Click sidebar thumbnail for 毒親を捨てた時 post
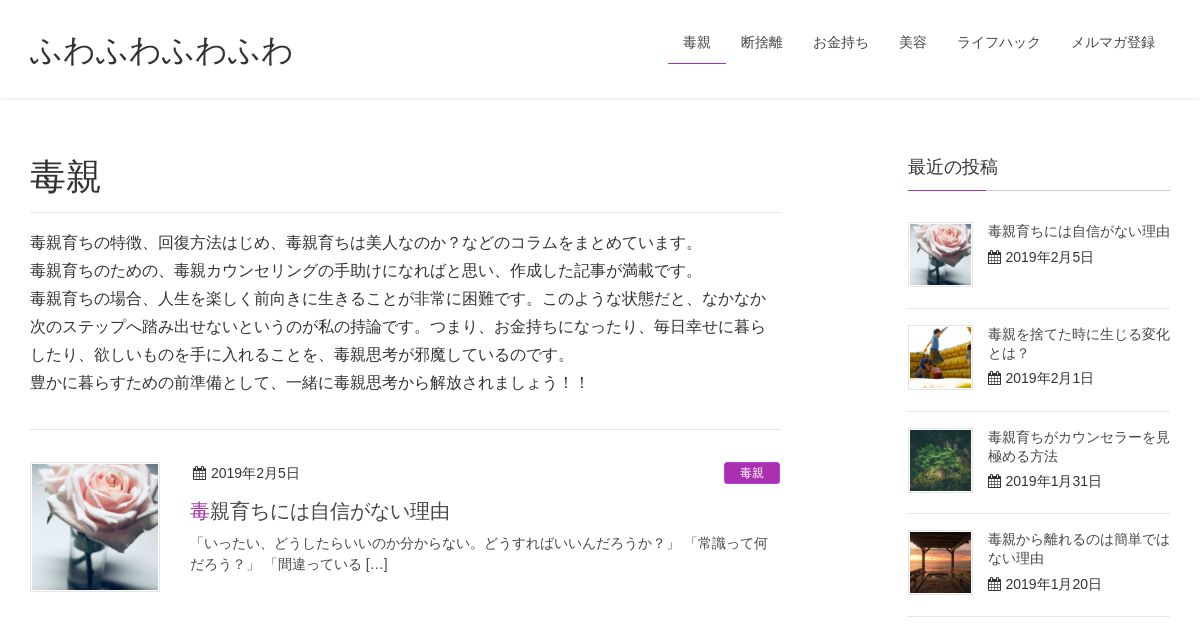The width and height of the screenshot is (1200, 630). pos(940,357)
